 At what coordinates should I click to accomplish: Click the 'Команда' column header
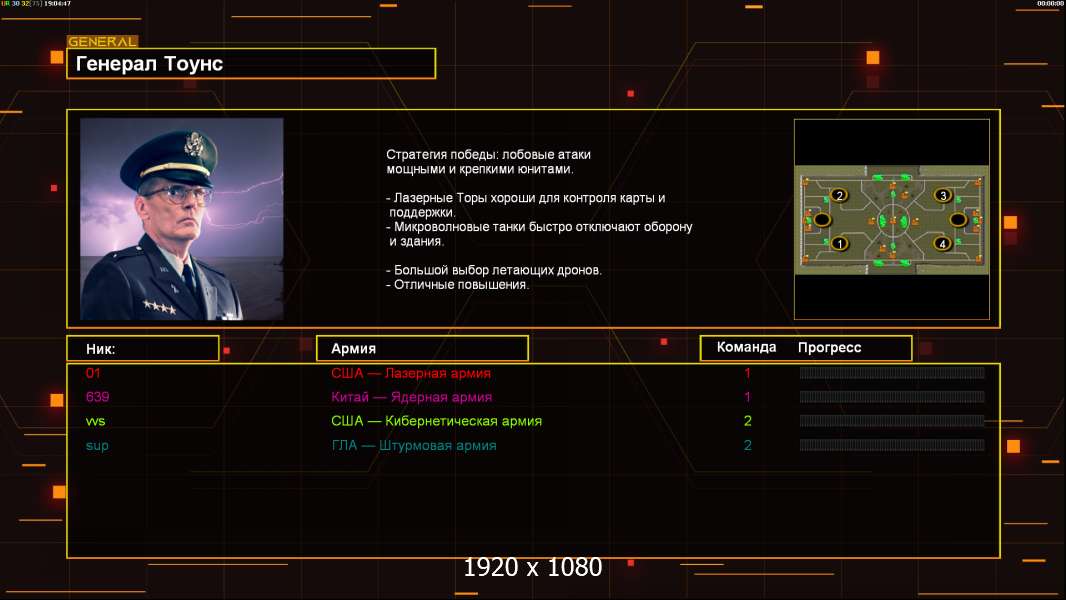click(x=746, y=347)
